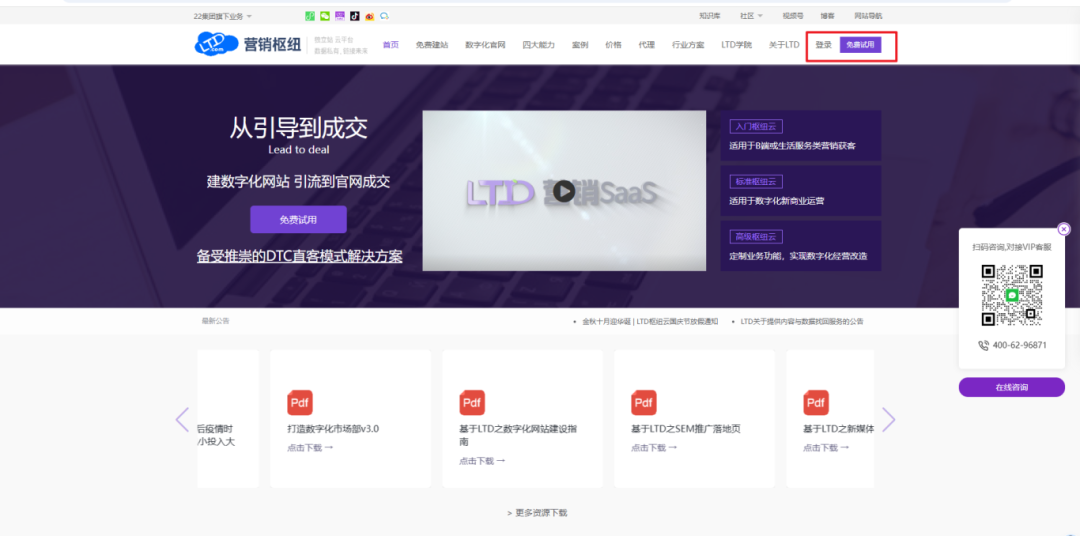
Task: Click the 免费试用 button in the hero banner
Action: click(x=298, y=219)
